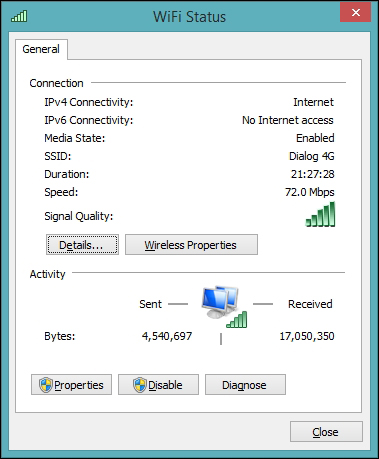
Task: Click the Close button at bottom
Action: [x=326, y=432]
